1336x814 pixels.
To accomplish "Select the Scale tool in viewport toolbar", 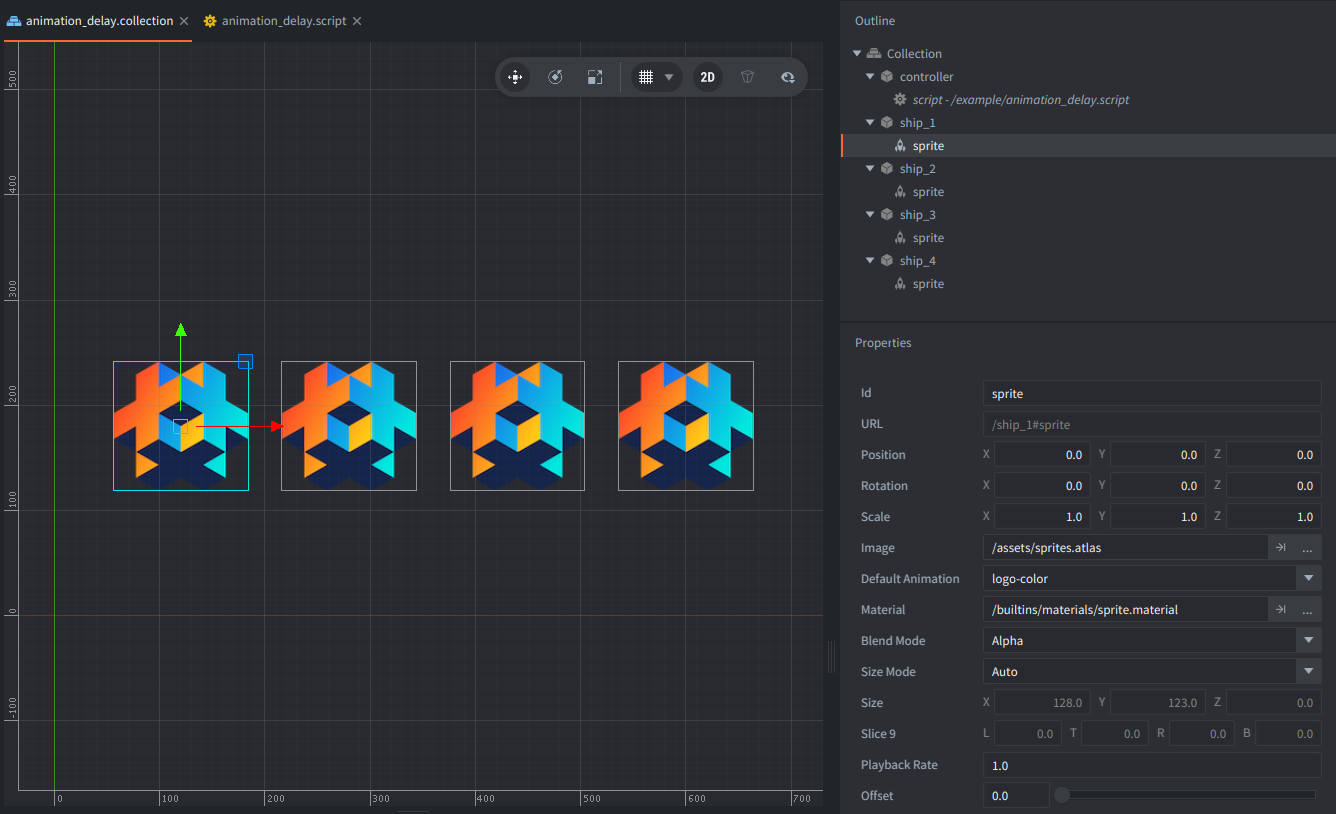I will (595, 77).
